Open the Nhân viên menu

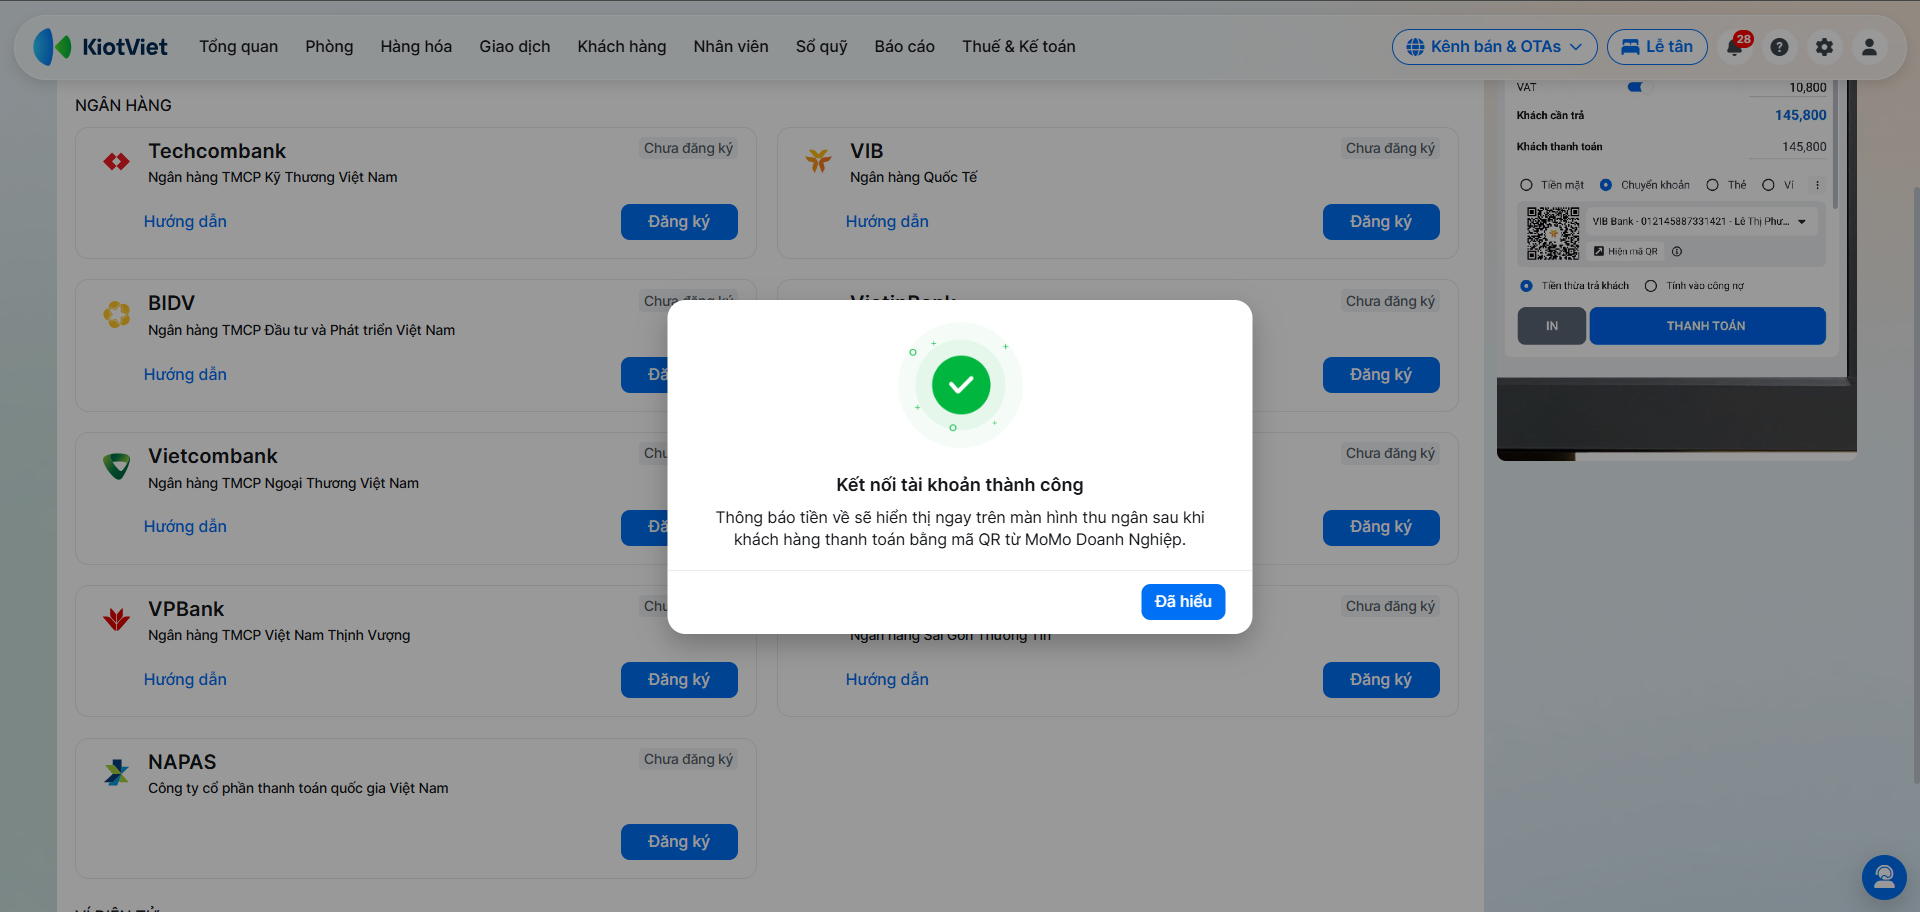pyautogui.click(x=731, y=47)
